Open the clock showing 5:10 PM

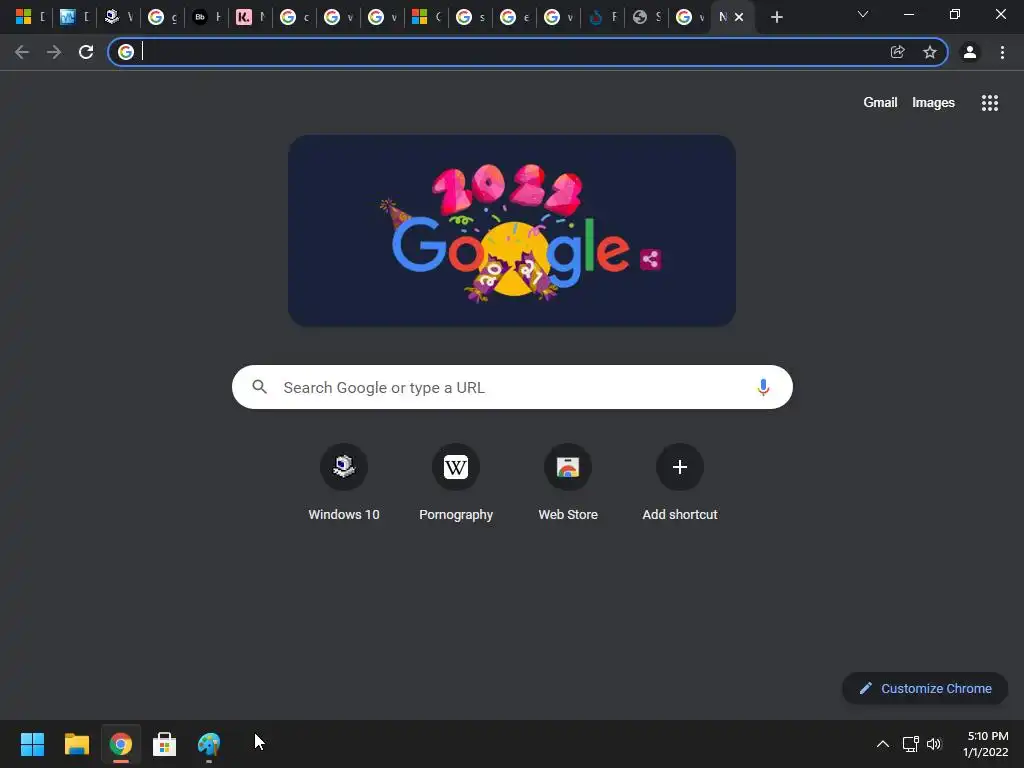[986, 744]
